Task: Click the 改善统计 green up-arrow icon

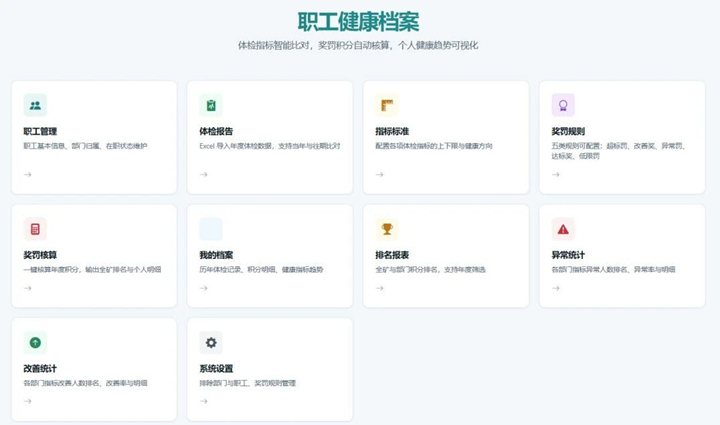Action: coord(35,342)
